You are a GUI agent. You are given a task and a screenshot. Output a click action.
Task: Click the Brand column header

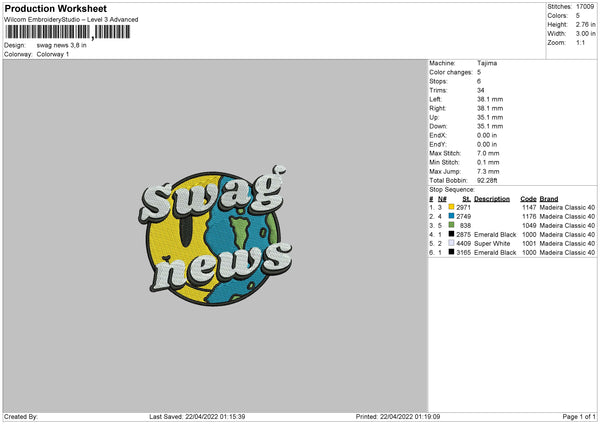(x=549, y=199)
